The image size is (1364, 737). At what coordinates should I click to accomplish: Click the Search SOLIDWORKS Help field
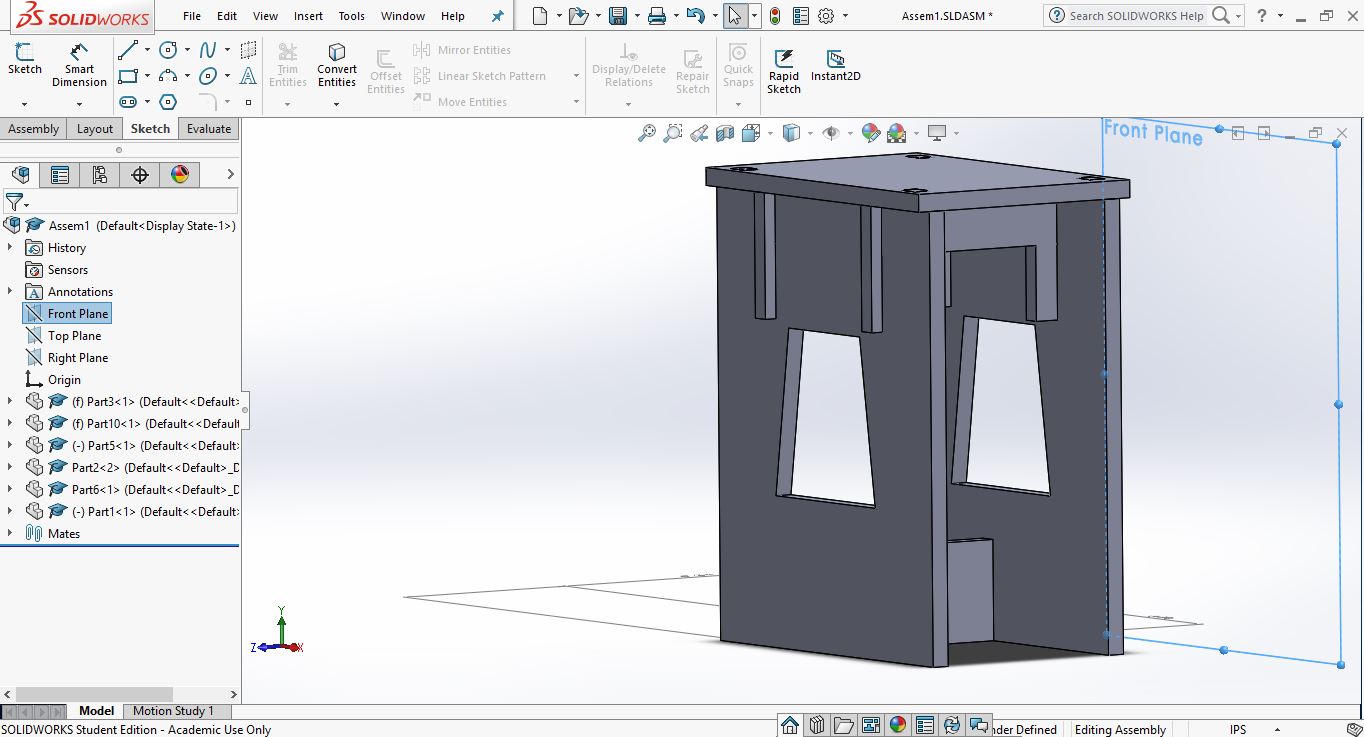click(x=1136, y=16)
